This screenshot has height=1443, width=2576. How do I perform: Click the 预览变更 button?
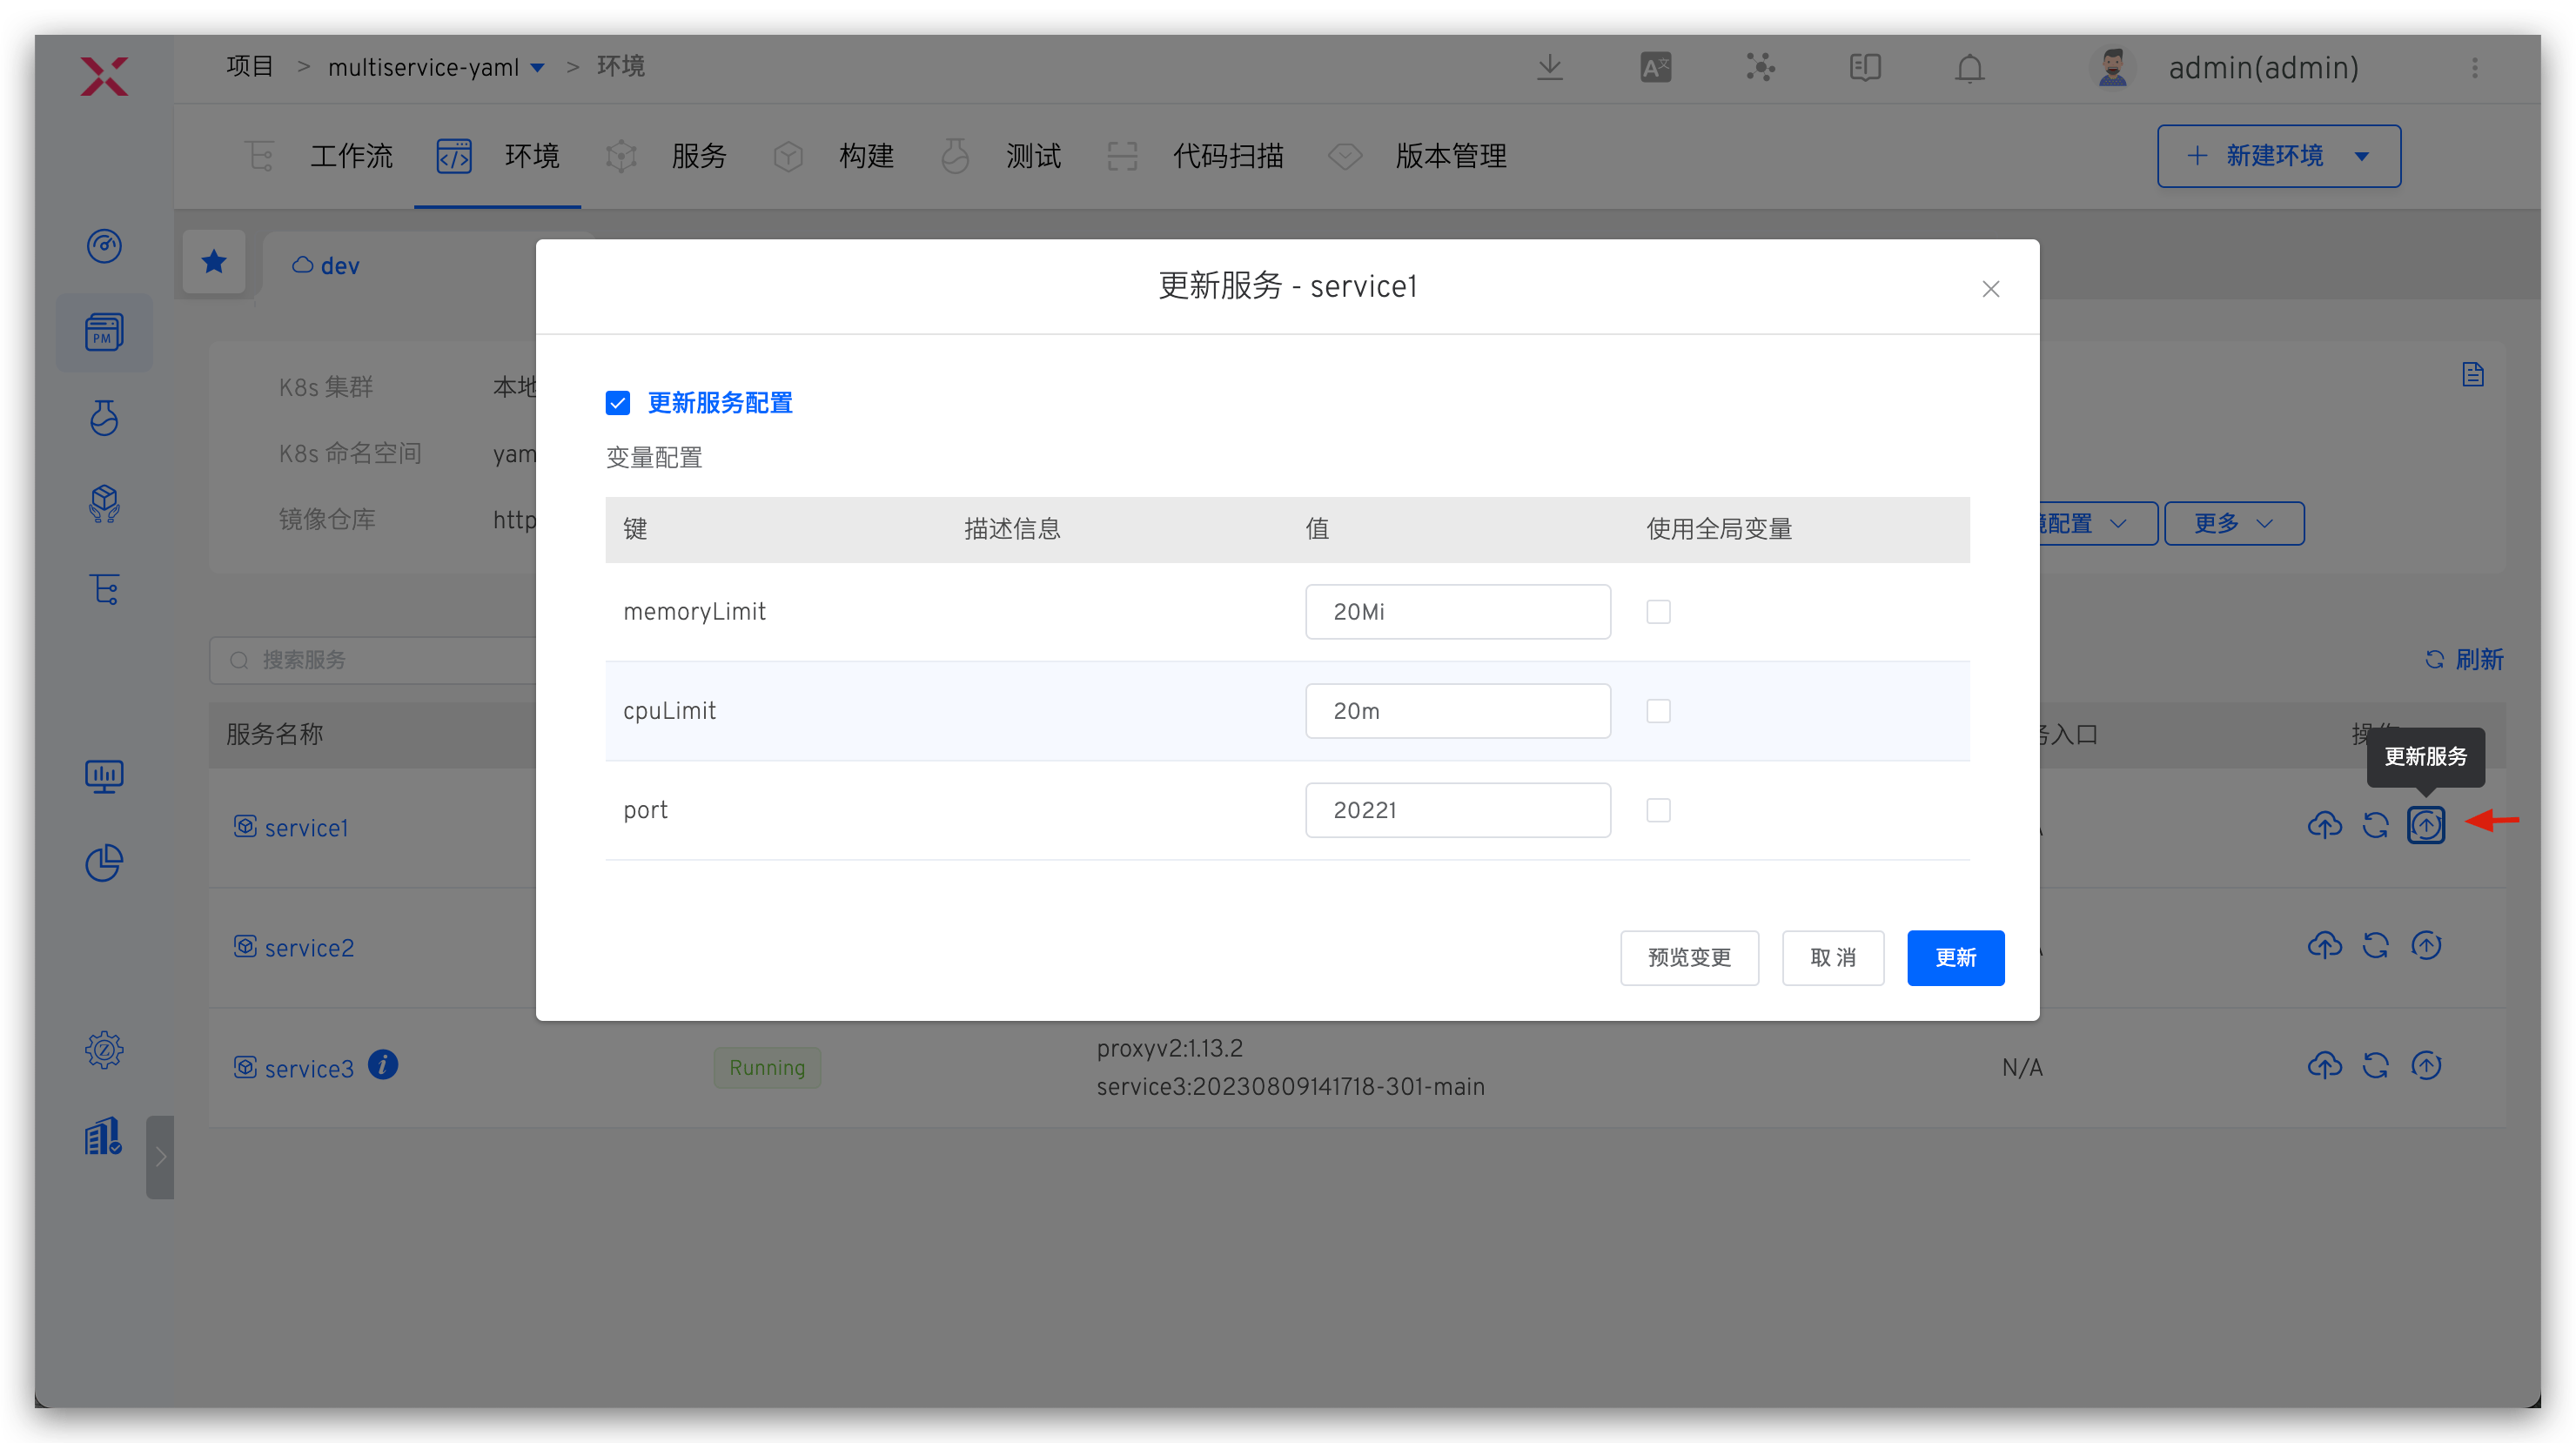click(1689, 958)
